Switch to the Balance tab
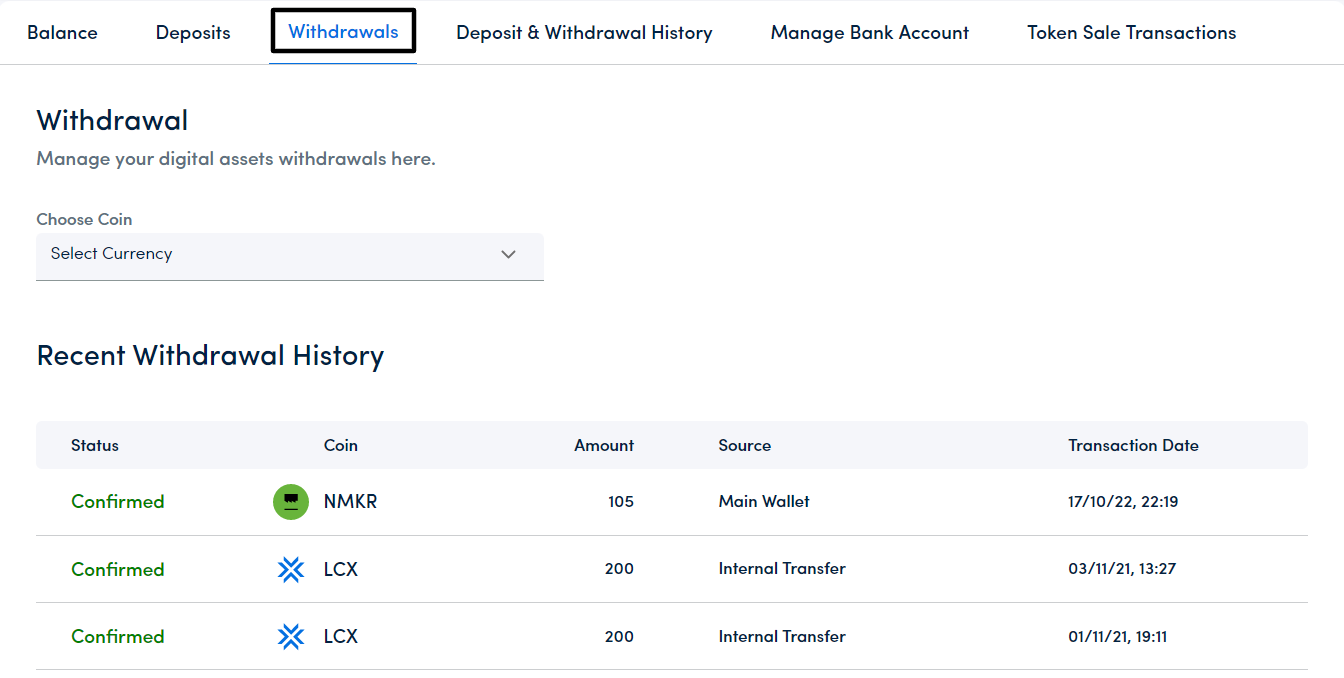1344x678 pixels. pos(62,33)
